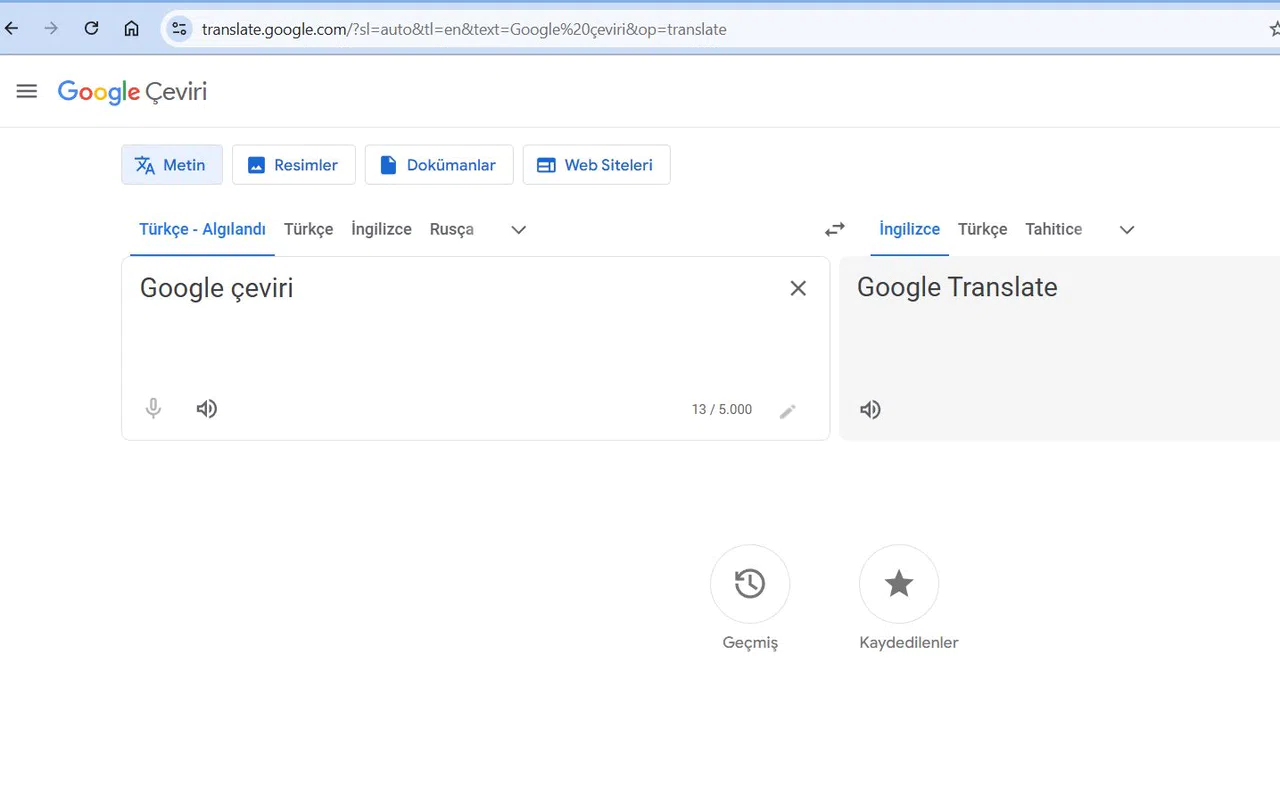Reload the page using browser refresh
1280x787 pixels.
pyautogui.click(x=91, y=28)
